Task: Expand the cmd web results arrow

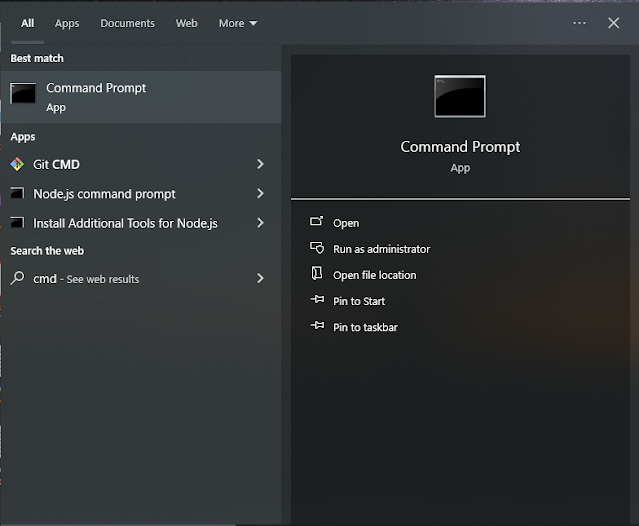Action: point(260,278)
